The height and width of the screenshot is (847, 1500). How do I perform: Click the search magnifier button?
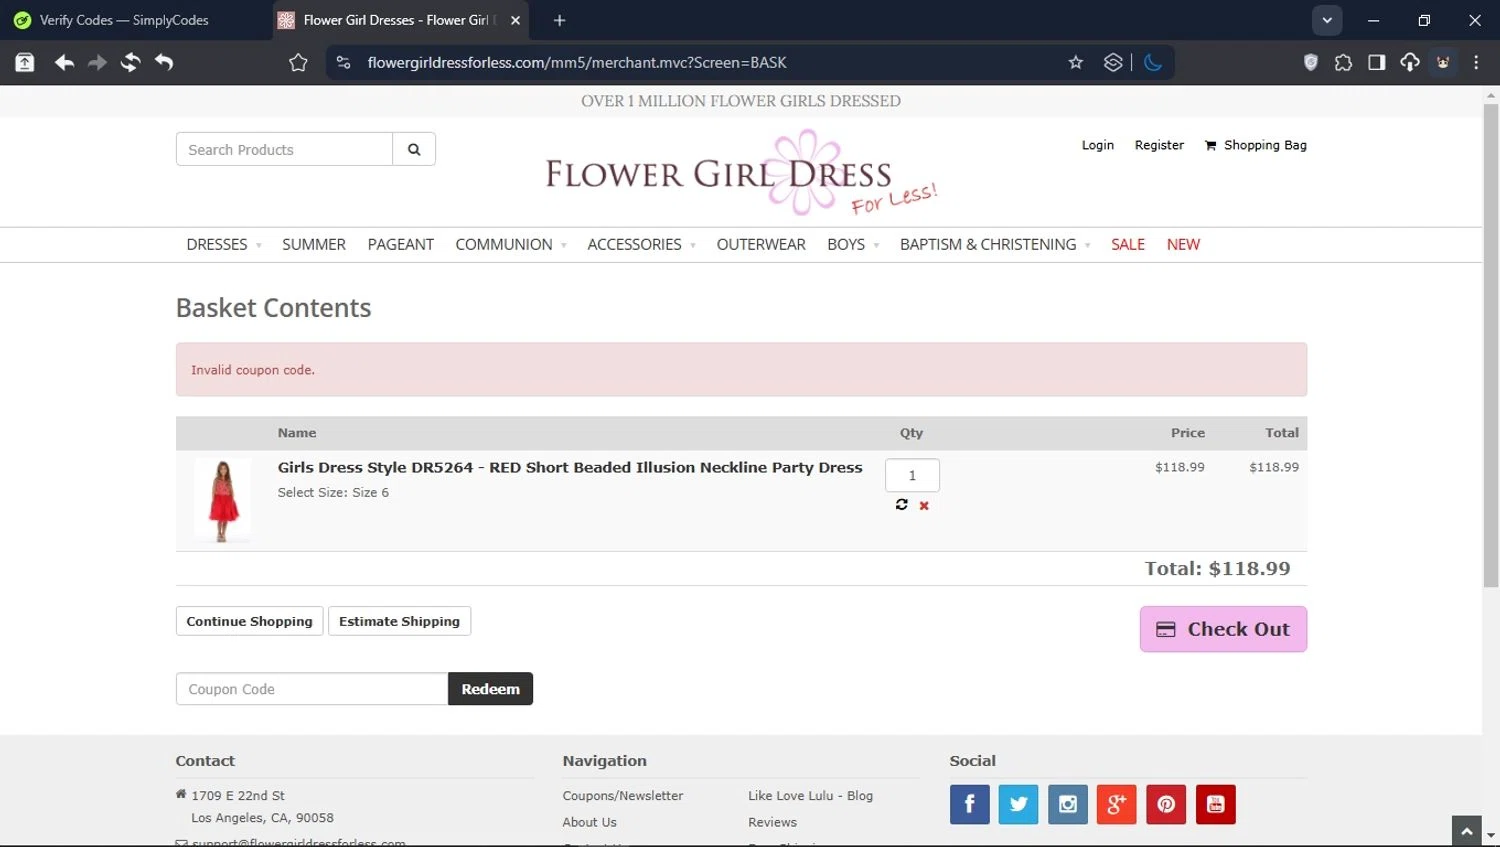pos(414,149)
